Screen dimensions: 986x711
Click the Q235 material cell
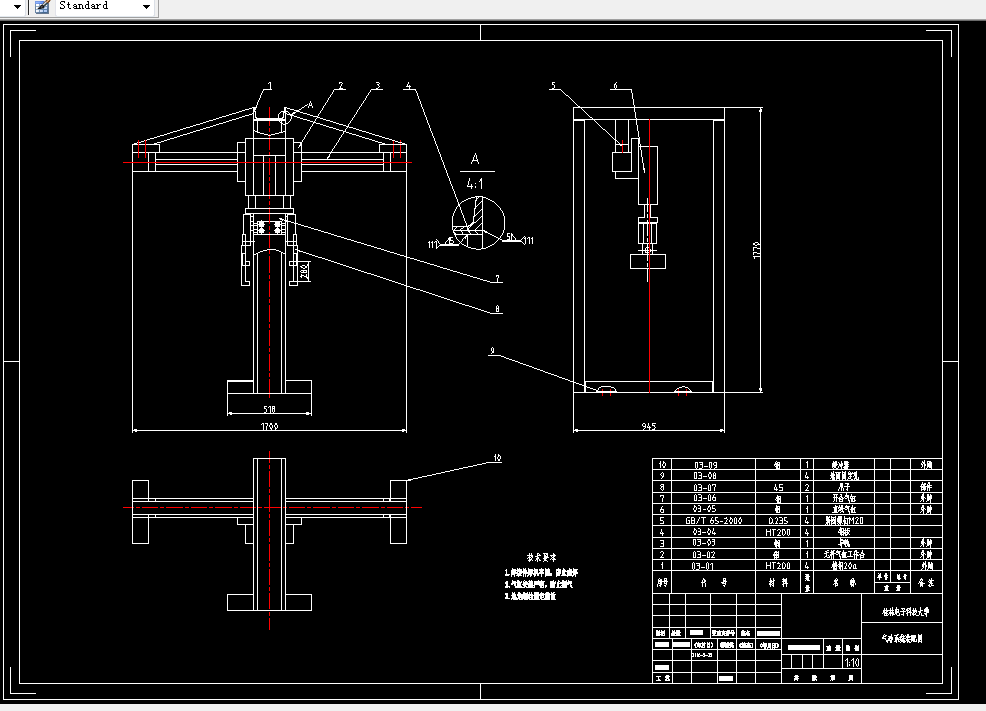pos(778,521)
